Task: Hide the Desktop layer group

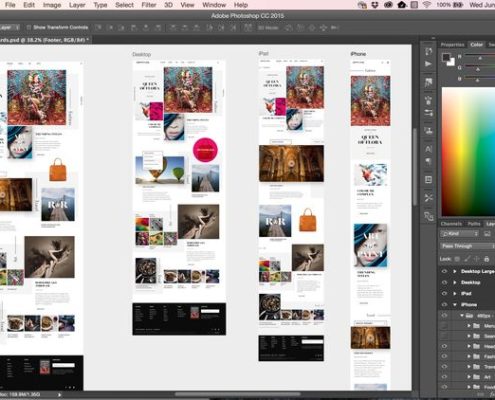Action: pos(444,282)
